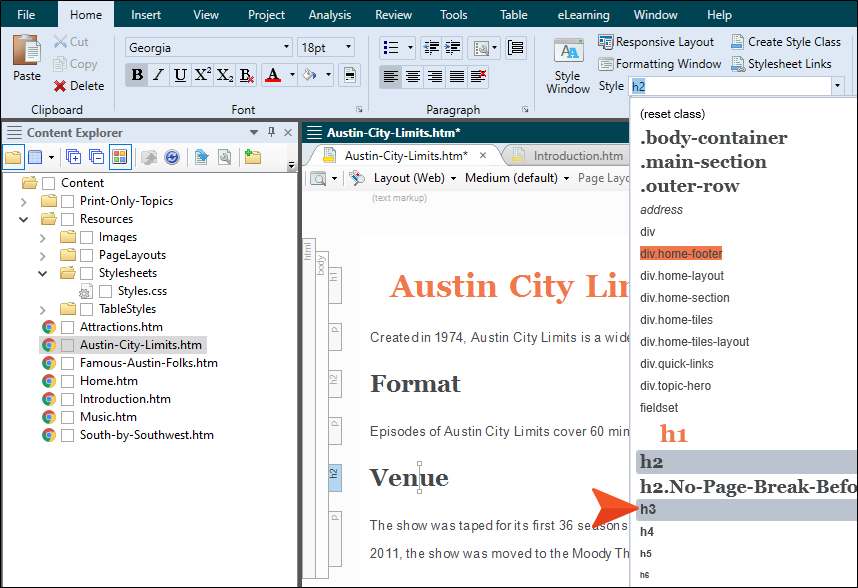Open the Style Window
This screenshot has width=858, height=588.
click(568, 66)
